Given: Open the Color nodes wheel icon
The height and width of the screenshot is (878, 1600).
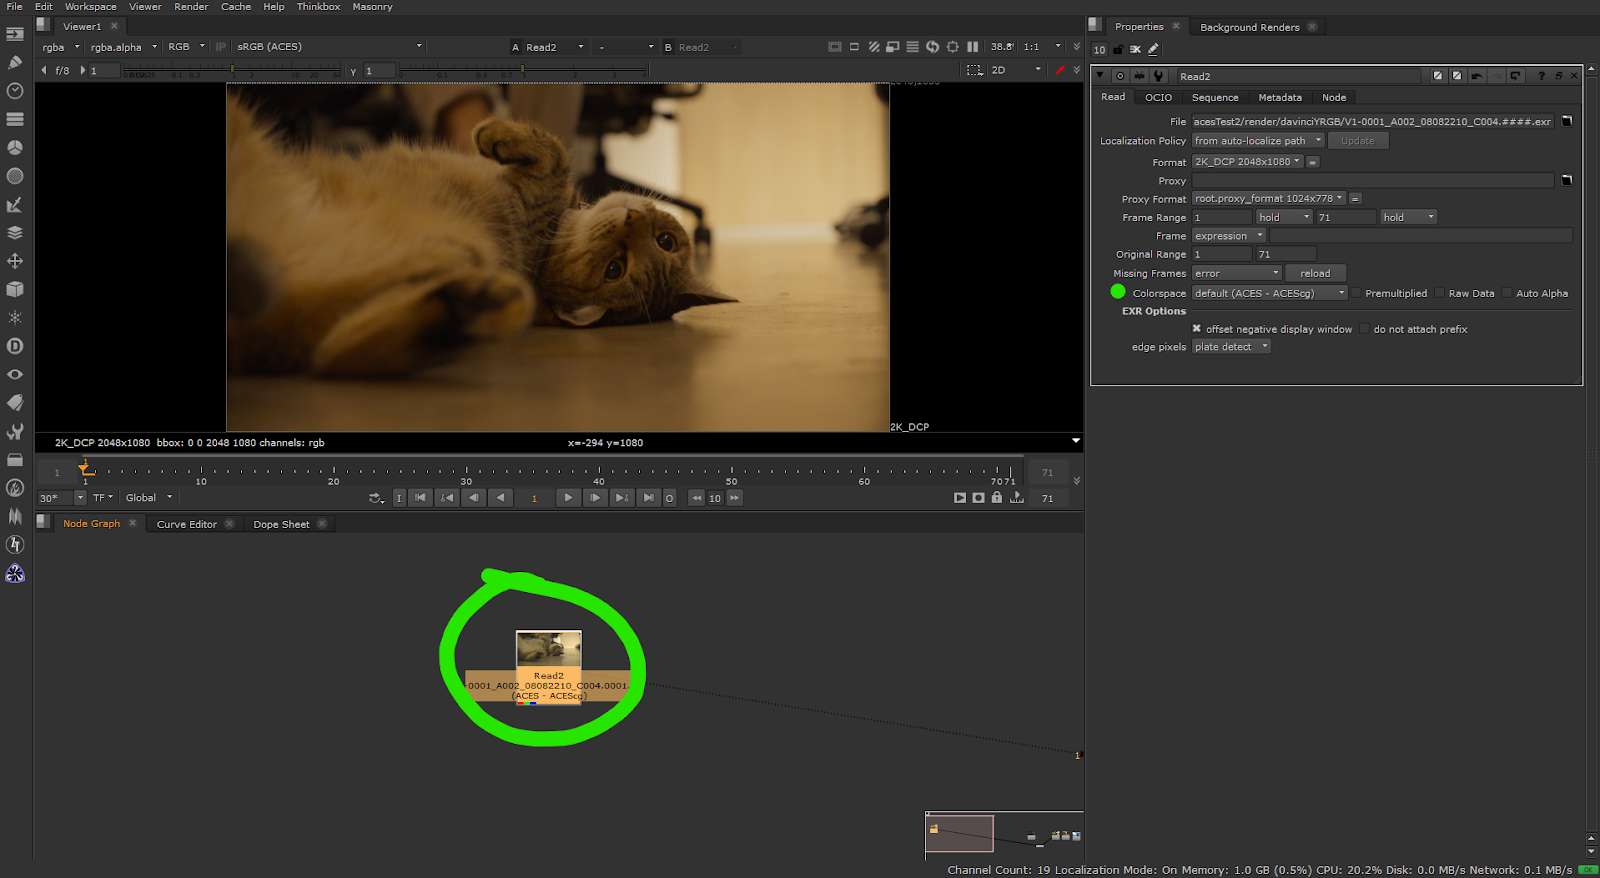Looking at the screenshot, I should [15, 147].
